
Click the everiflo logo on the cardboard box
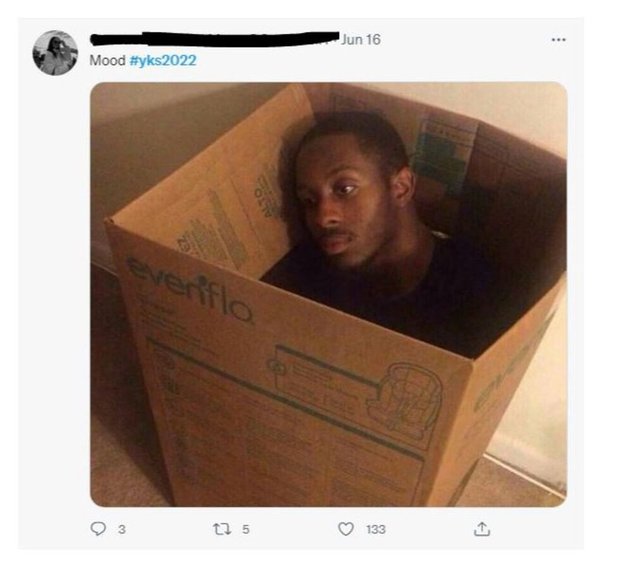point(190,291)
